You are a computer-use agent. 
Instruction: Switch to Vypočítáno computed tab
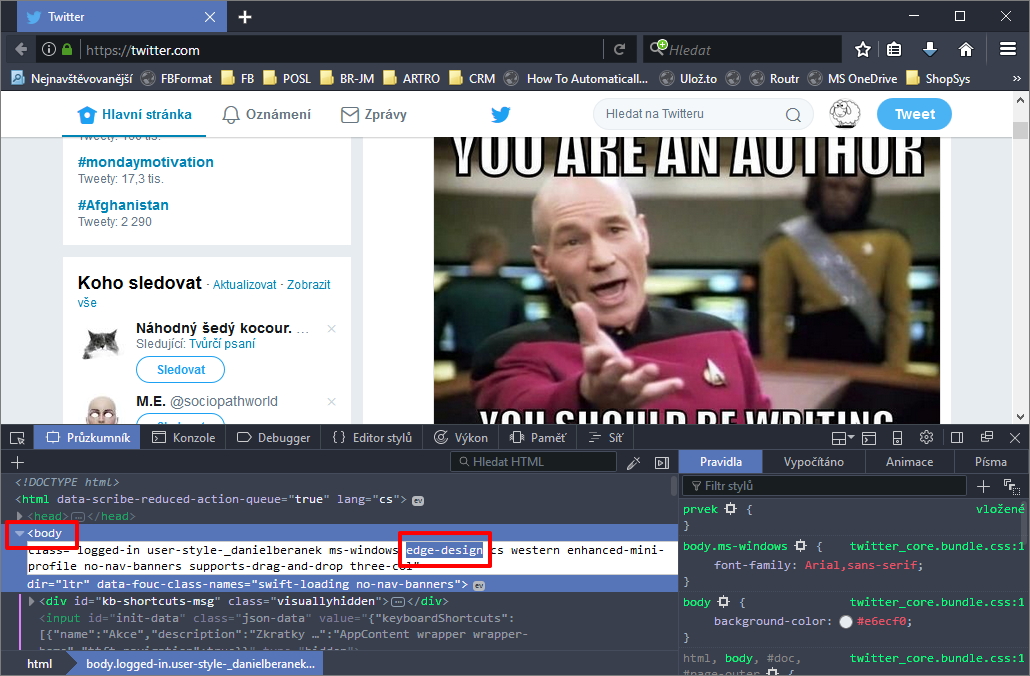[x=813, y=462]
